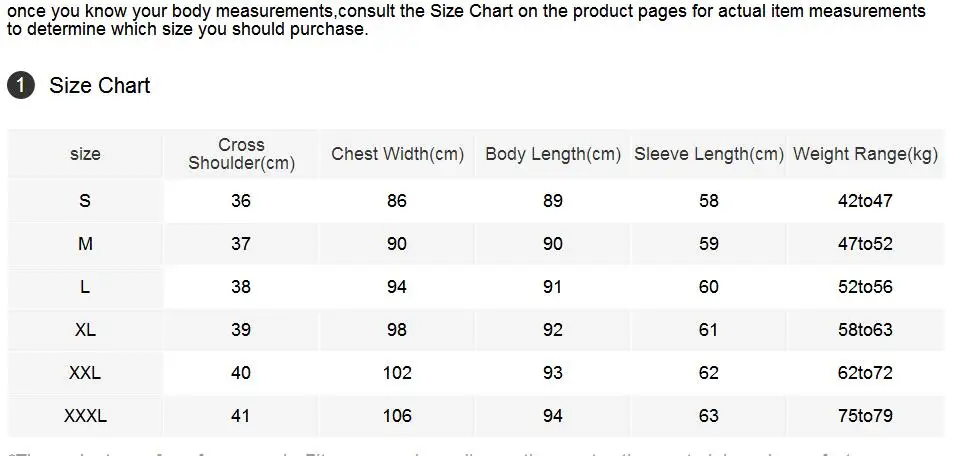Click the Chest Width(cm) column header
The image size is (970, 456).
click(x=397, y=154)
